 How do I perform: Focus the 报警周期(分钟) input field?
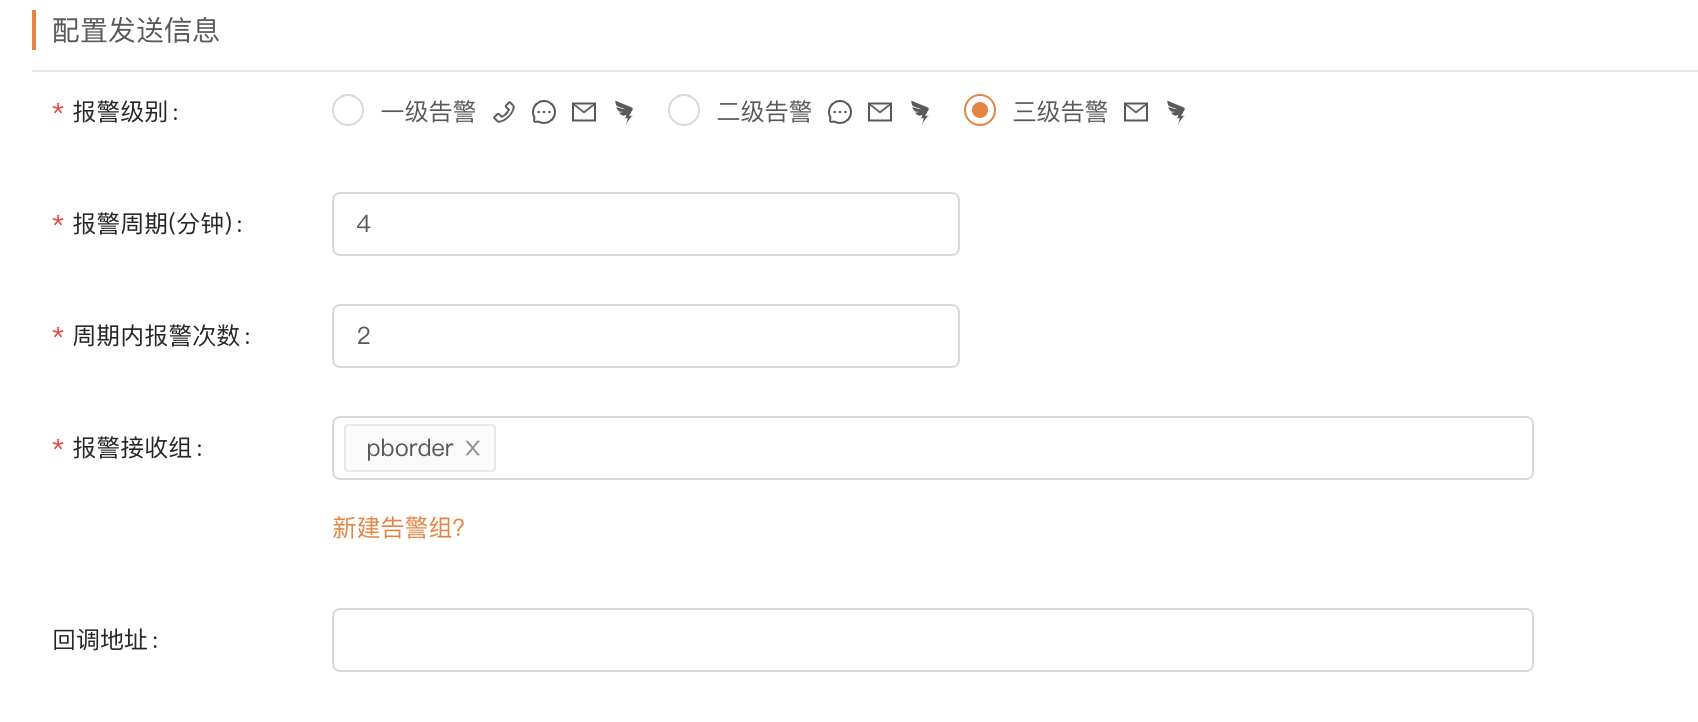645,224
